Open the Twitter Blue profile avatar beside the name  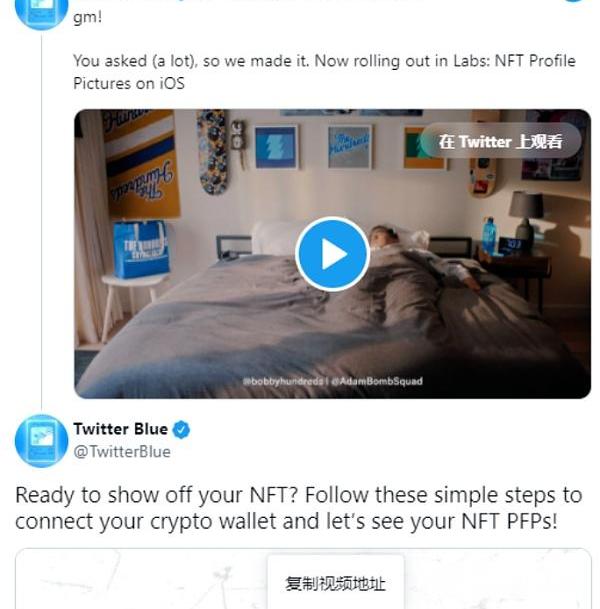pos(42,441)
